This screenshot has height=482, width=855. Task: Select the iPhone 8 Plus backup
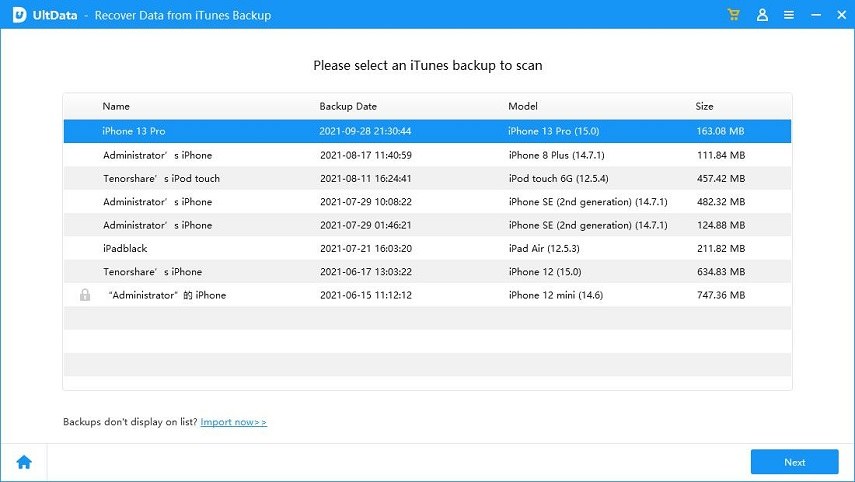427,155
